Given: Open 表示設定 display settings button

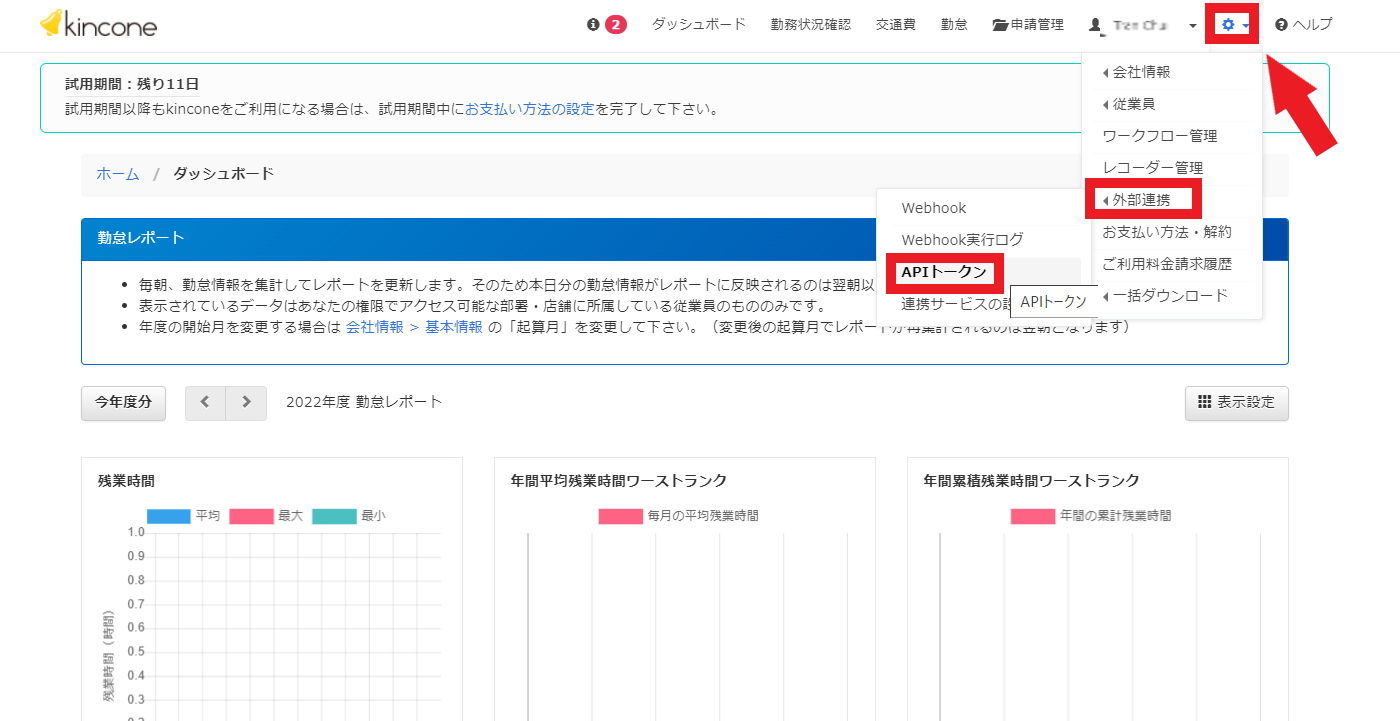Looking at the screenshot, I should (1237, 402).
